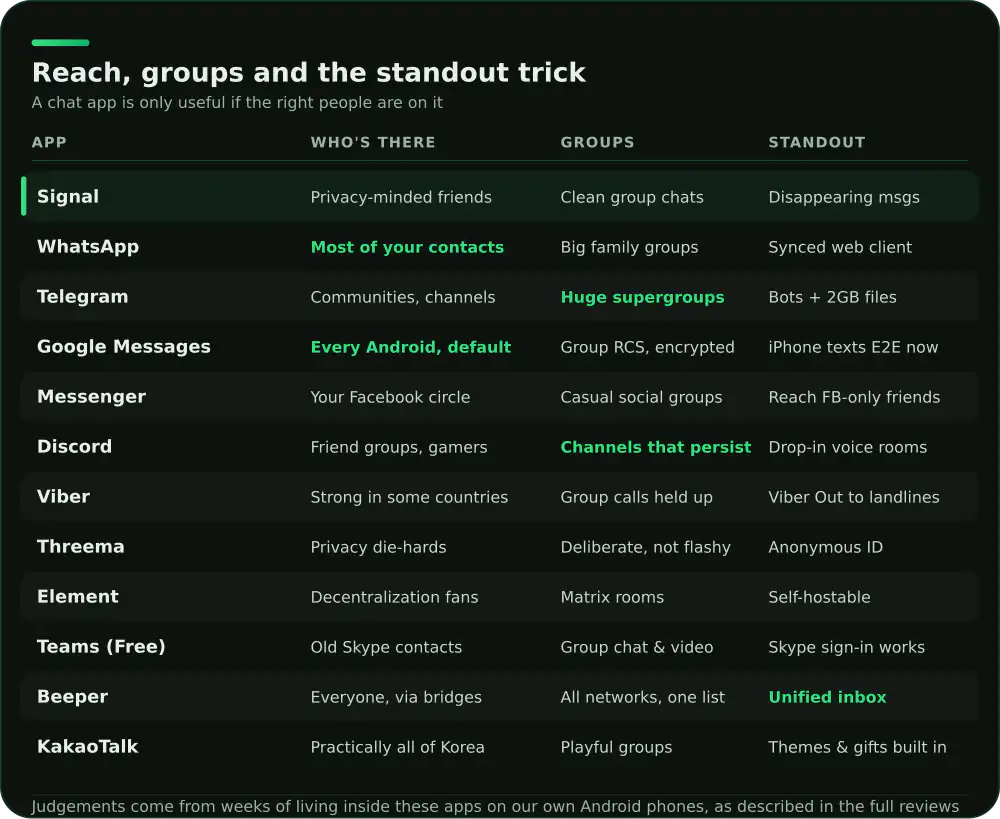Select 'Your Facebook circle' cell
This screenshot has width=1000, height=819.
(390, 397)
